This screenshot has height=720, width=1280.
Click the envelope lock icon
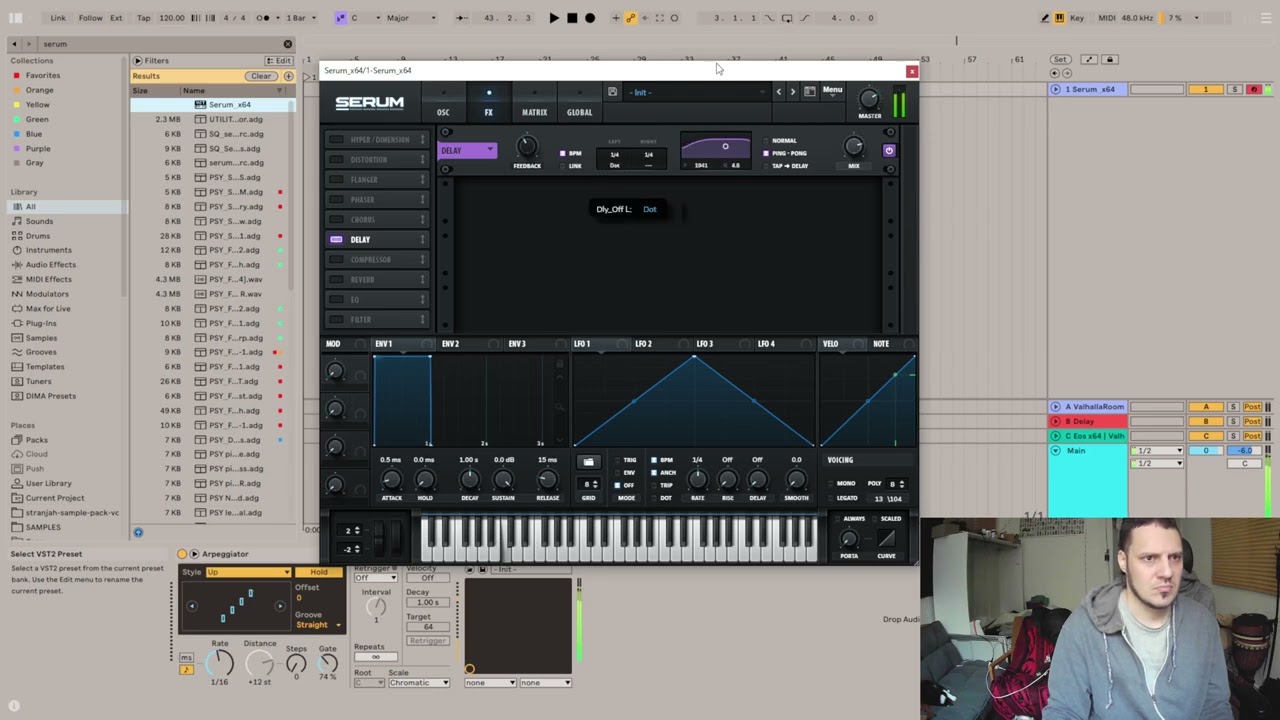click(x=560, y=363)
